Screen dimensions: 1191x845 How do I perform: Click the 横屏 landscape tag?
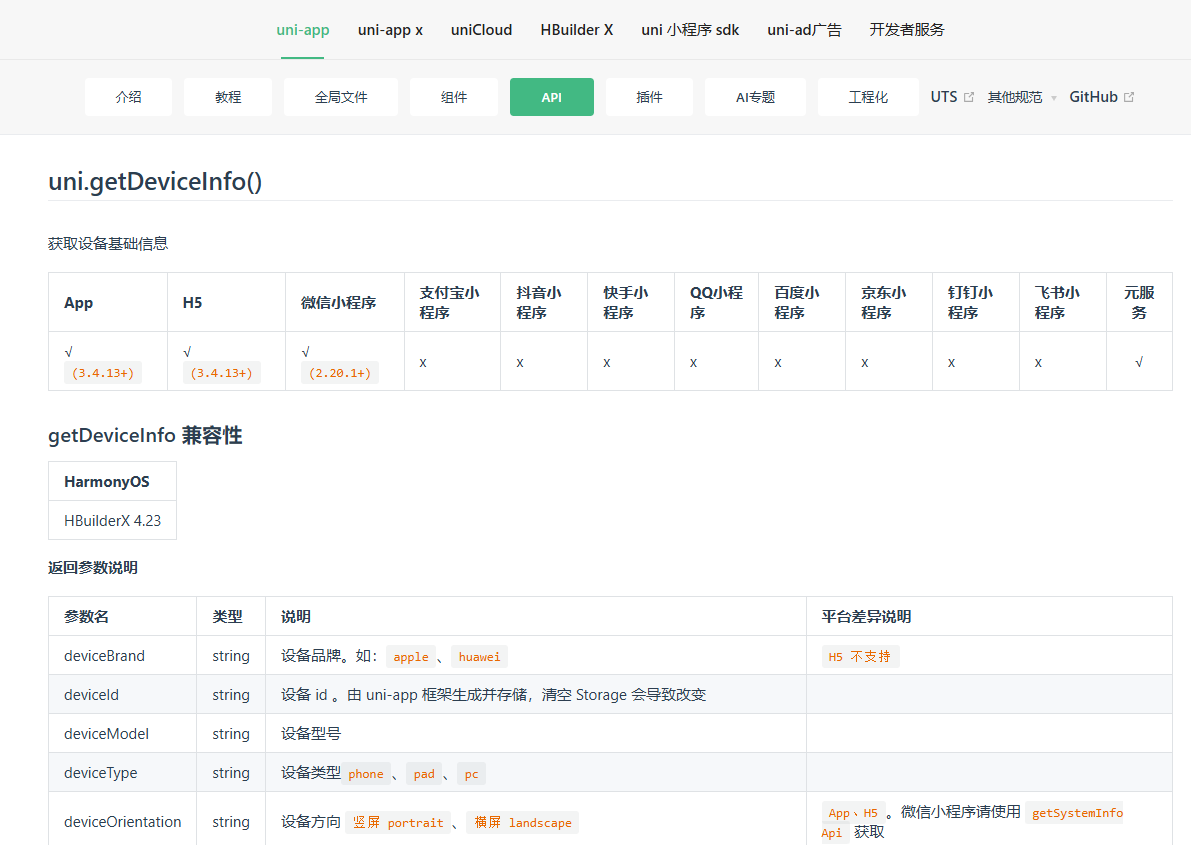[523, 822]
